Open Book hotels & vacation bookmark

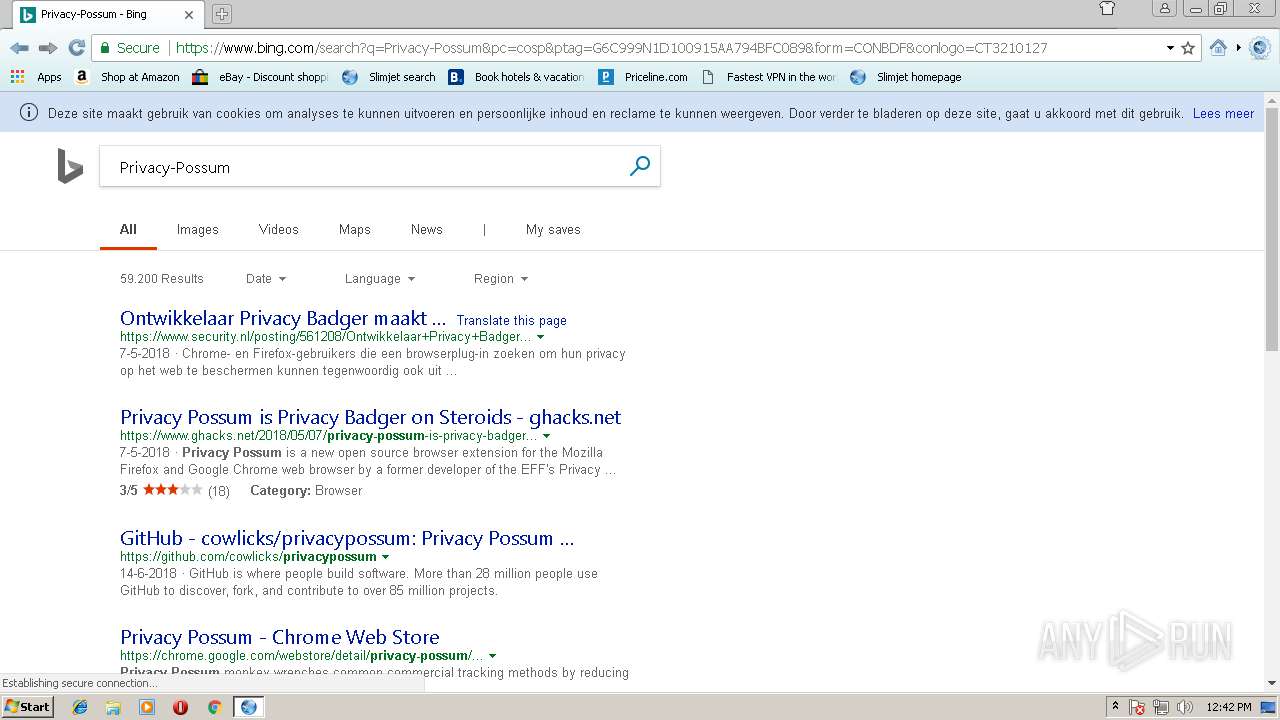(x=516, y=77)
